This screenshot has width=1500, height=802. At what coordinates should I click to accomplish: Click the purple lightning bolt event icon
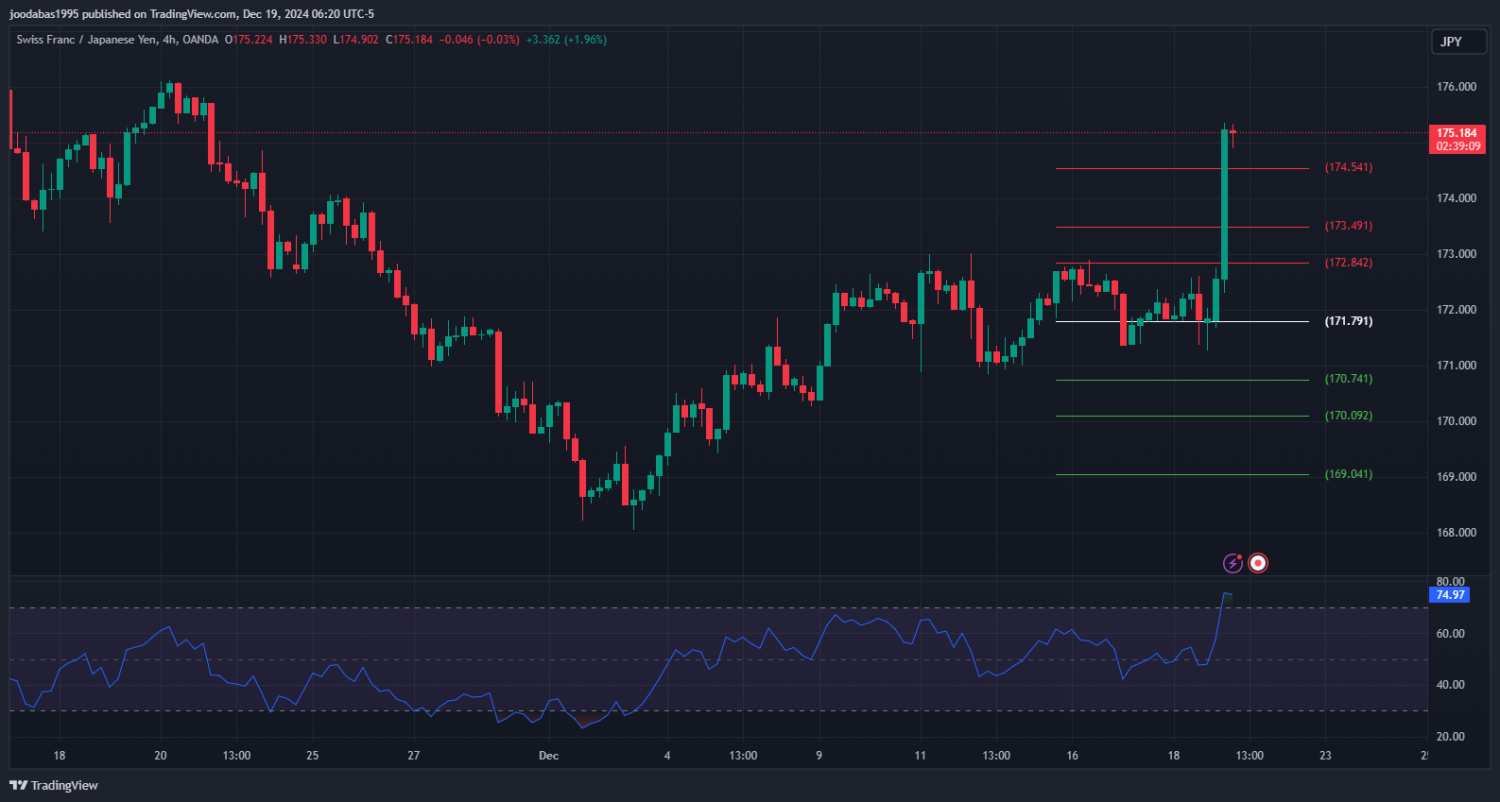point(1234,563)
